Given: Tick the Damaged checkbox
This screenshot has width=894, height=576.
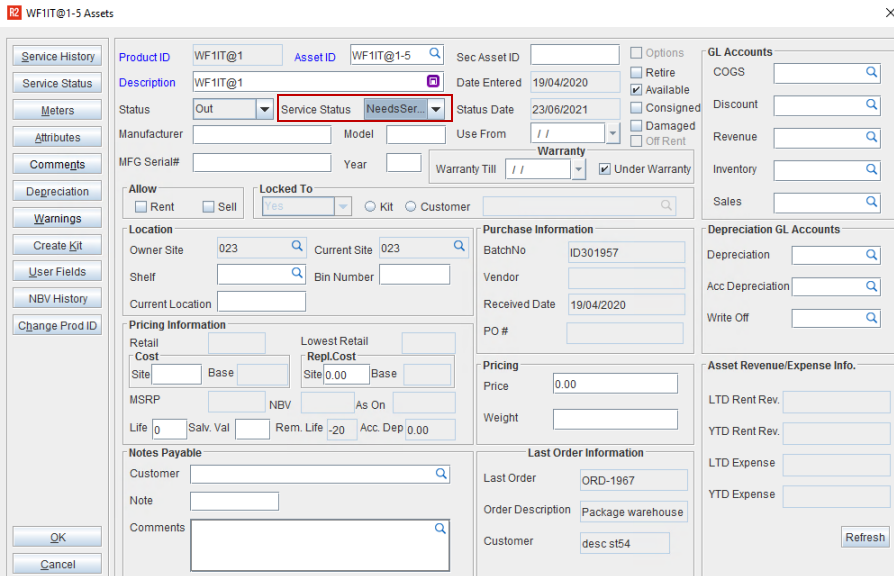Looking at the screenshot, I should pyautogui.click(x=637, y=126).
